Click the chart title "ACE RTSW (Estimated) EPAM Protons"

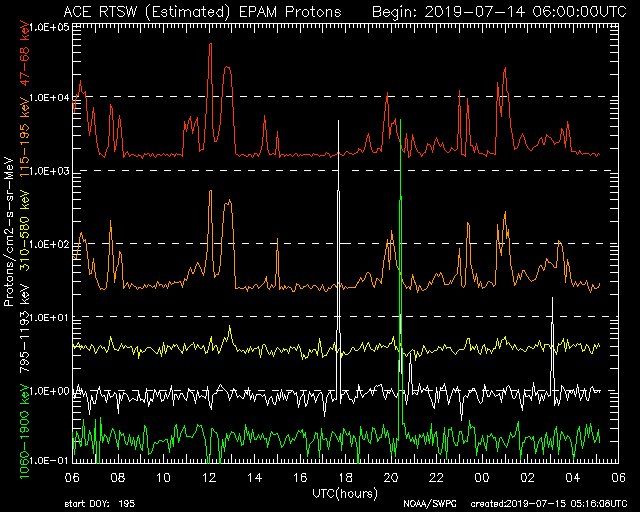tap(201, 11)
